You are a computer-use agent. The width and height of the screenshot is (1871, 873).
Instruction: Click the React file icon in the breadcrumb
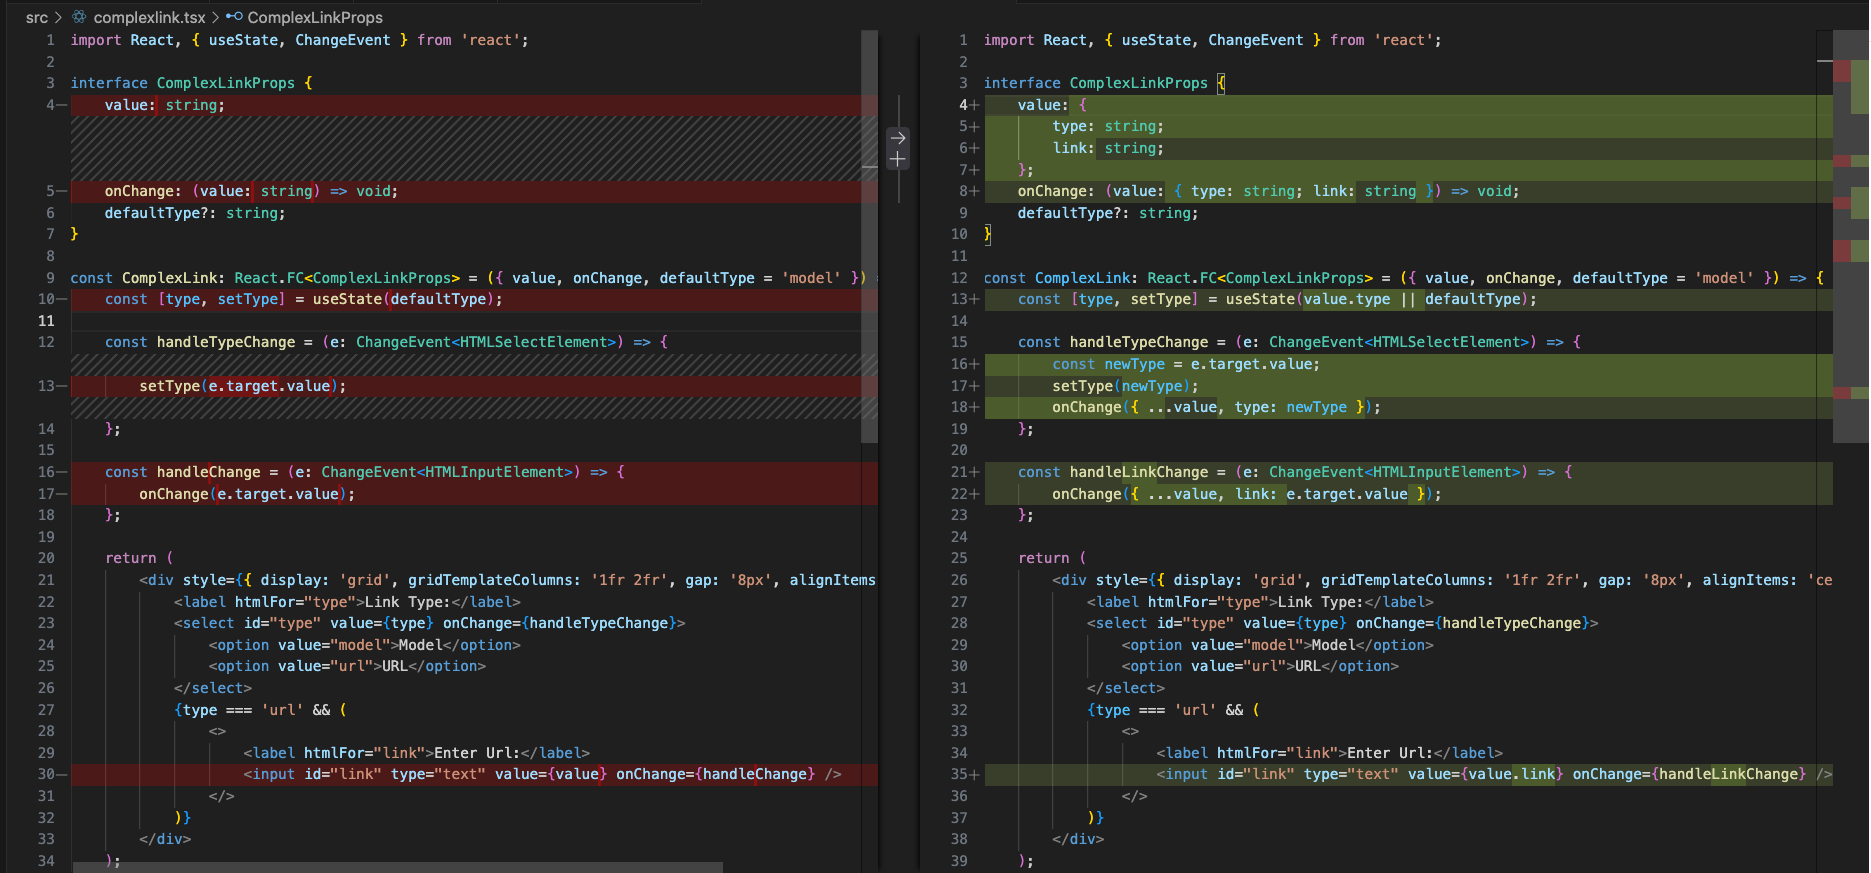click(79, 17)
